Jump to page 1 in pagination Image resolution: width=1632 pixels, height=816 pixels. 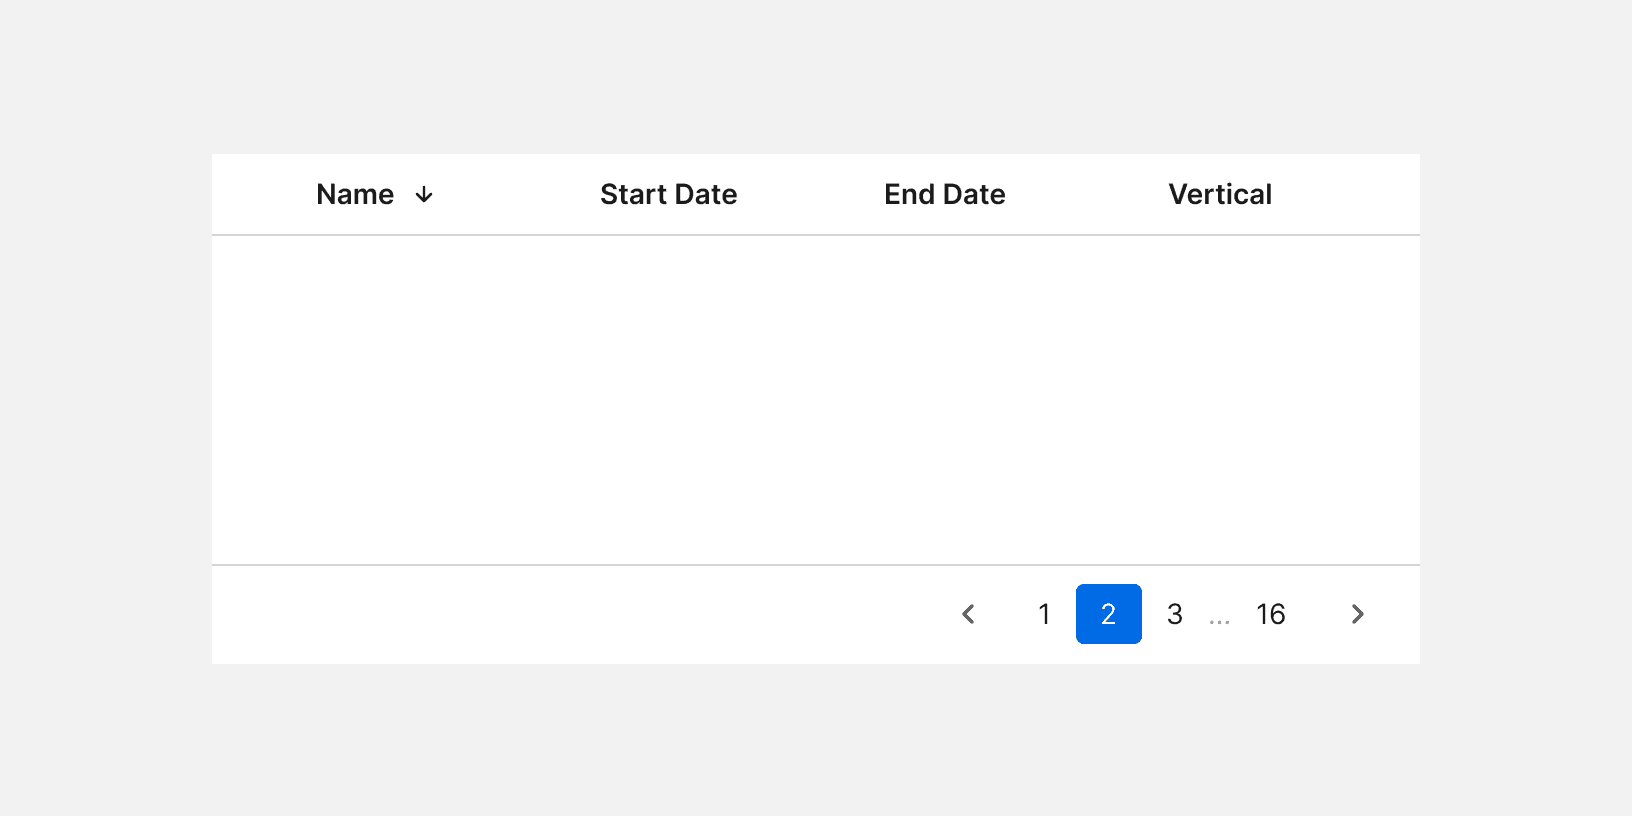[1044, 614]
